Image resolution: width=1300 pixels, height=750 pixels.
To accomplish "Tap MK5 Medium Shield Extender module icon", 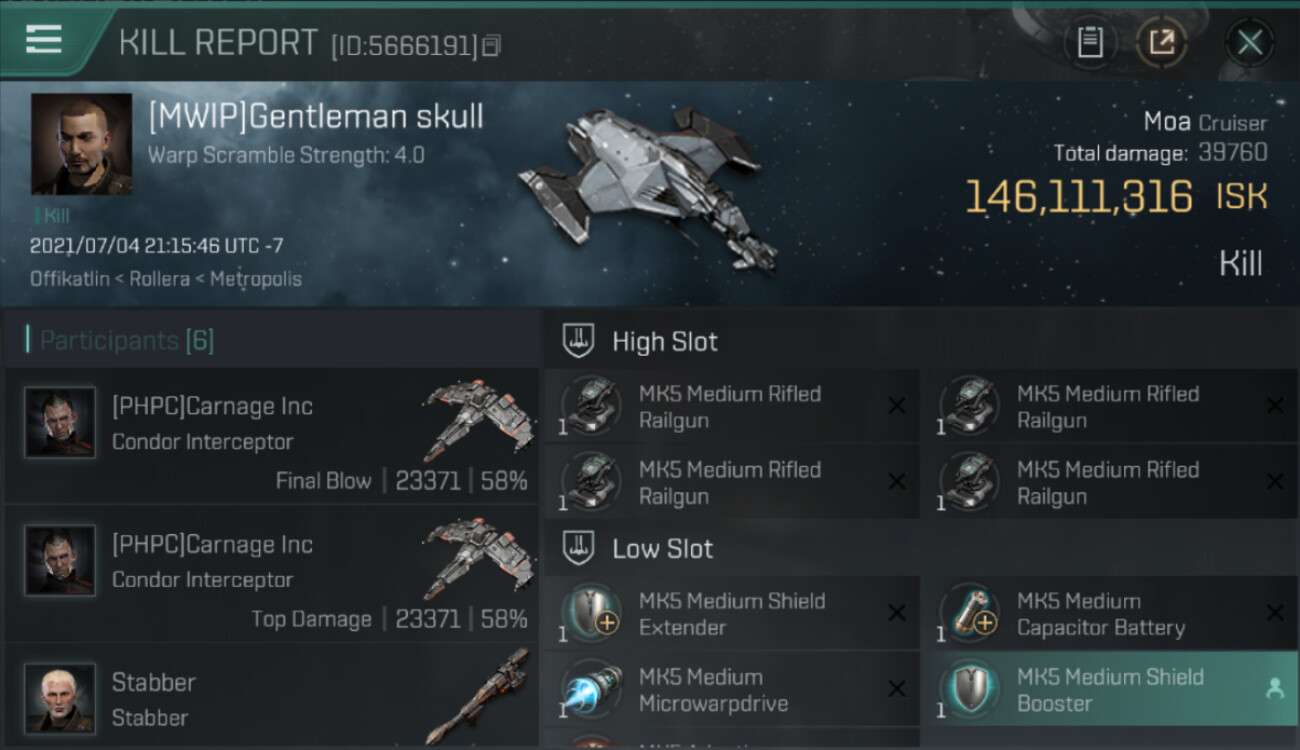I will pyautogui.click(x=590, y=614).
